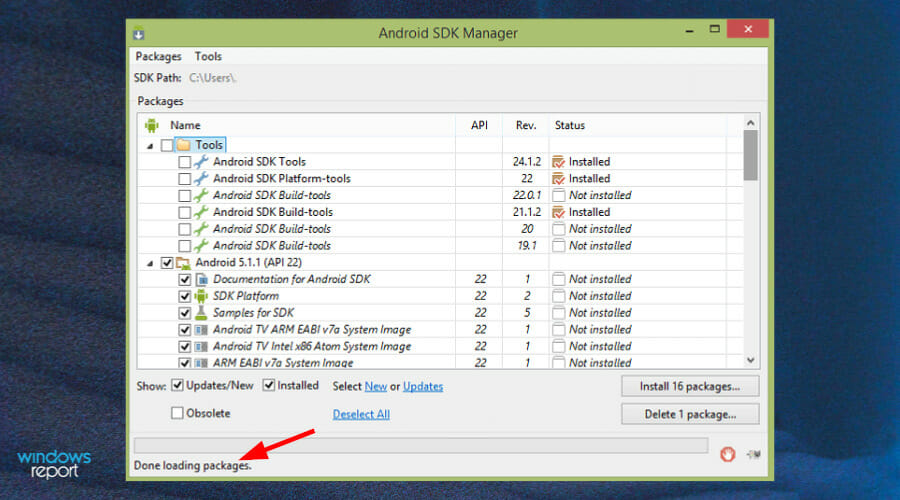Open the Packages menu
900x500 pixels.
pyautogui.click(x=158, y=56)
